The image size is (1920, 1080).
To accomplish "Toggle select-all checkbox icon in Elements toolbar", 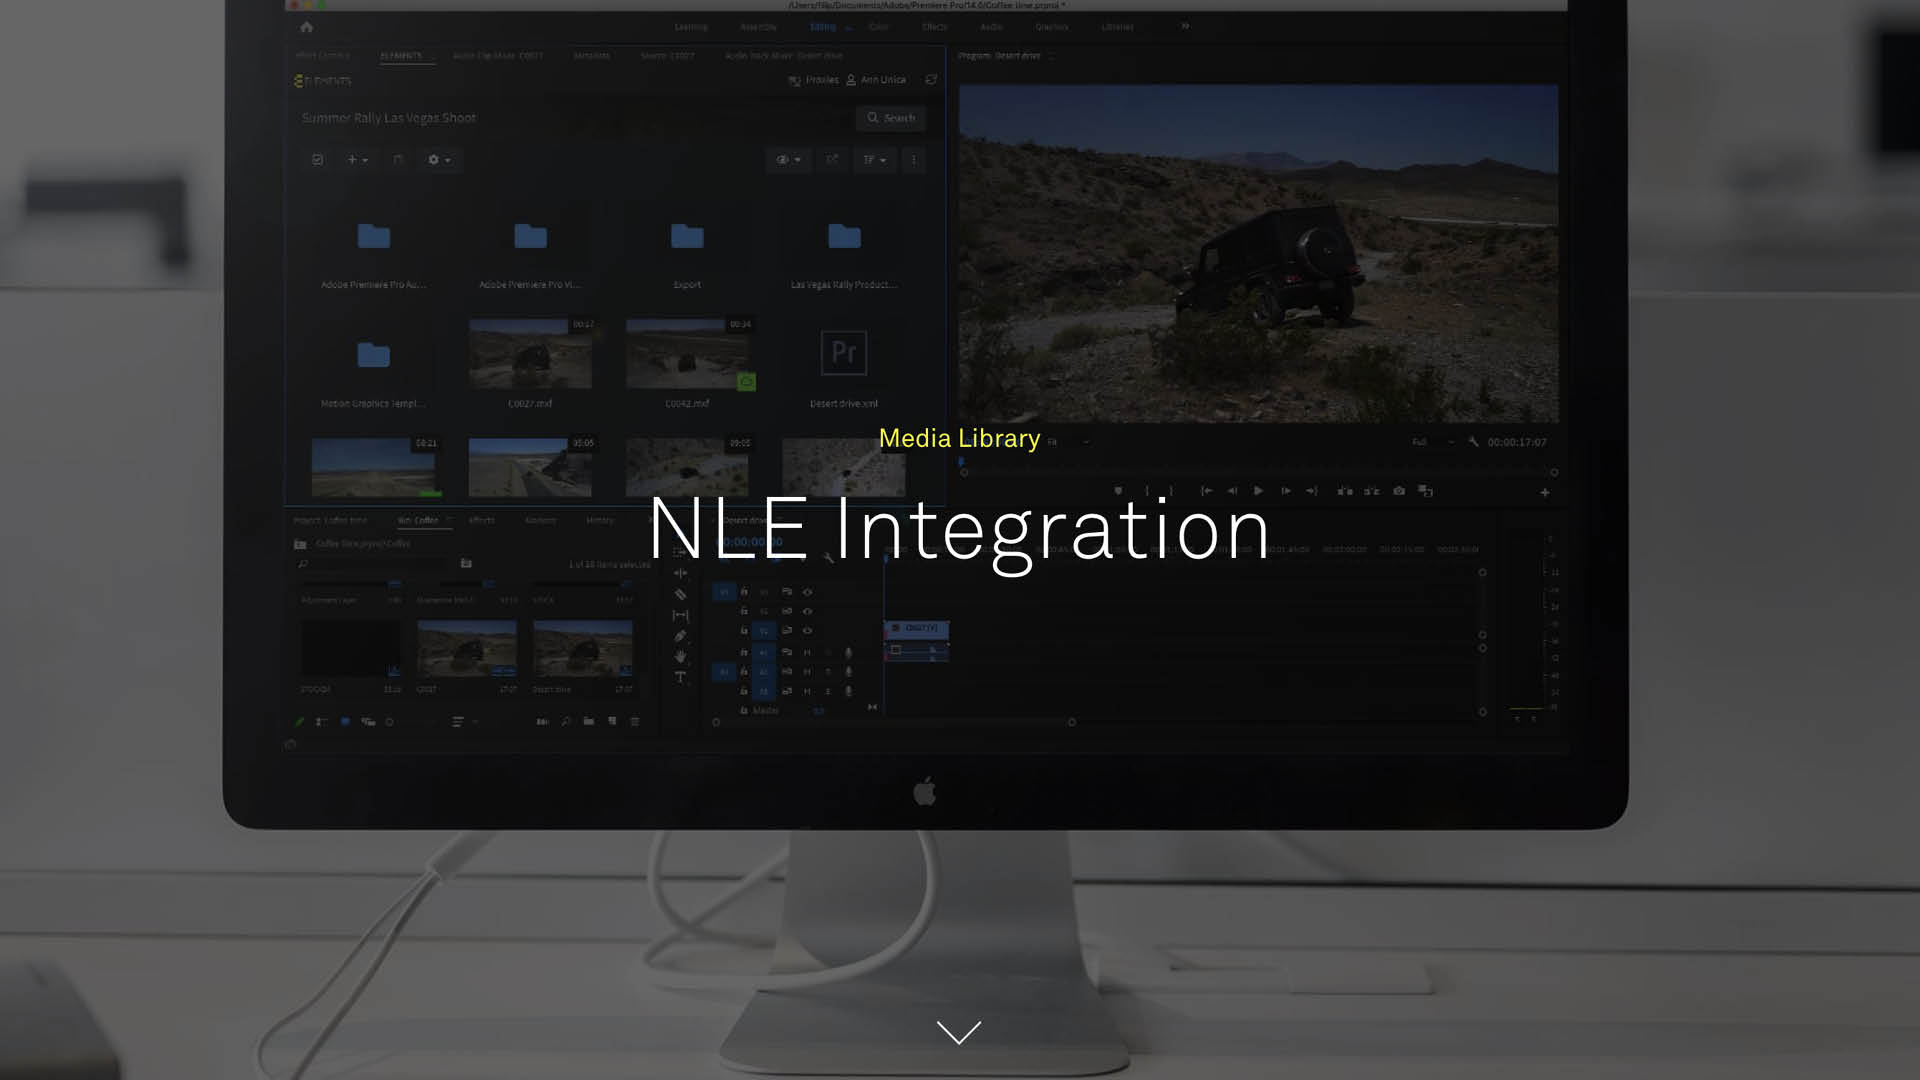I will pyautogui.click(x=318, y=160).
